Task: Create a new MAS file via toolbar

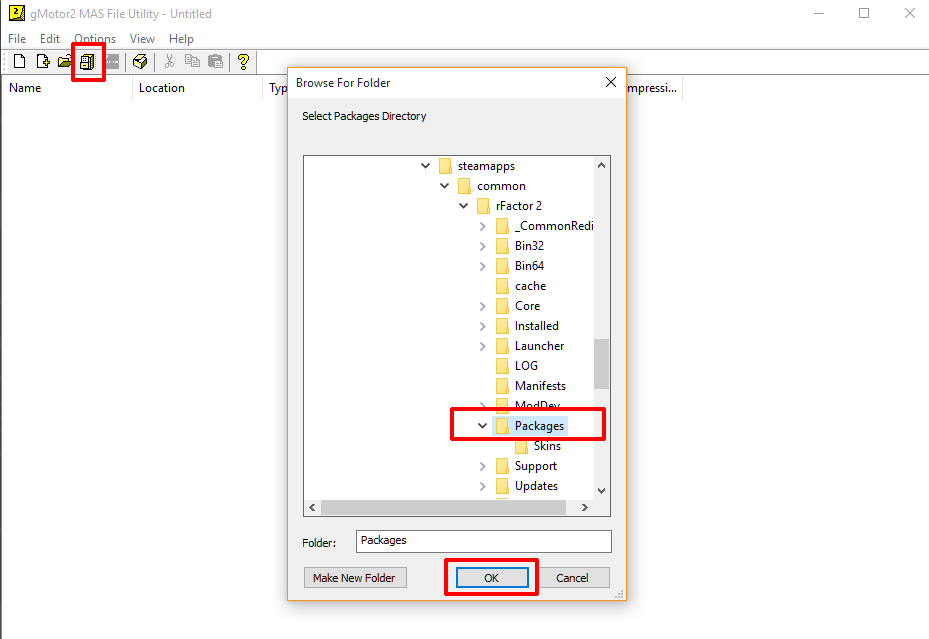Action: (20, 61)
